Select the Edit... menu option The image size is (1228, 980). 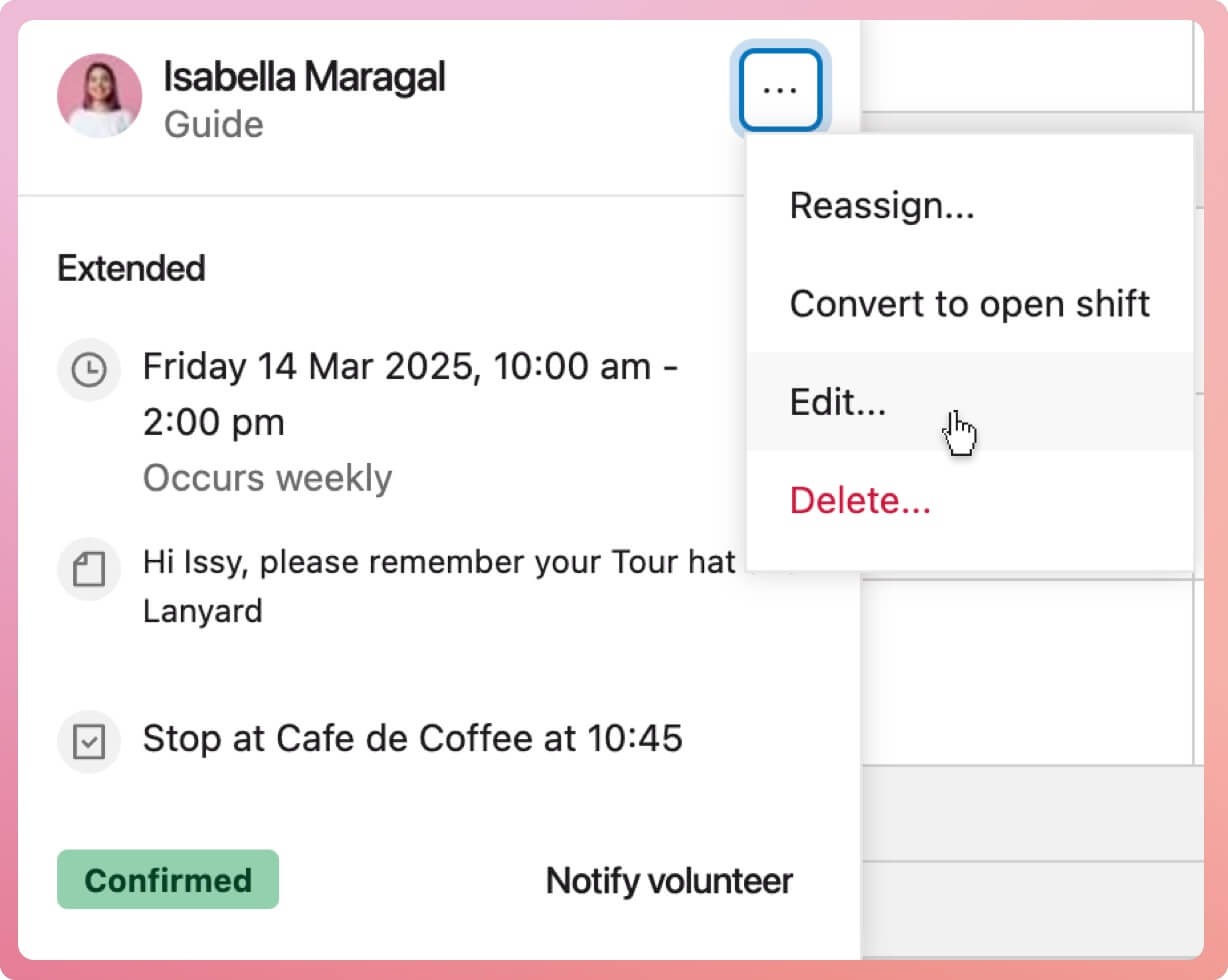point(838,402)
